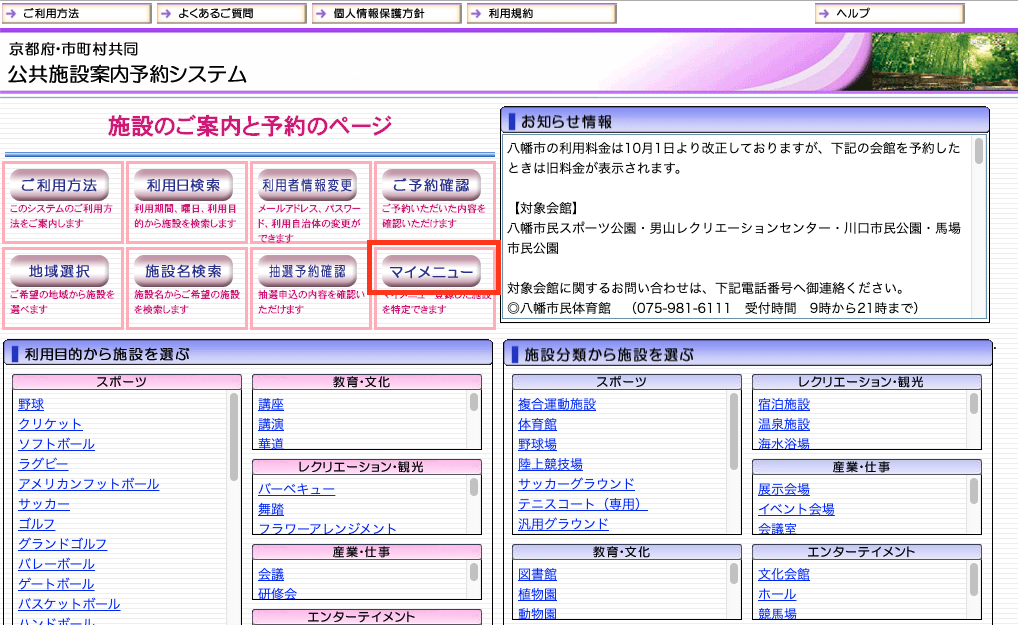
Task: Check reservations via ご予約確認
Action: click(x=431, y=183)
